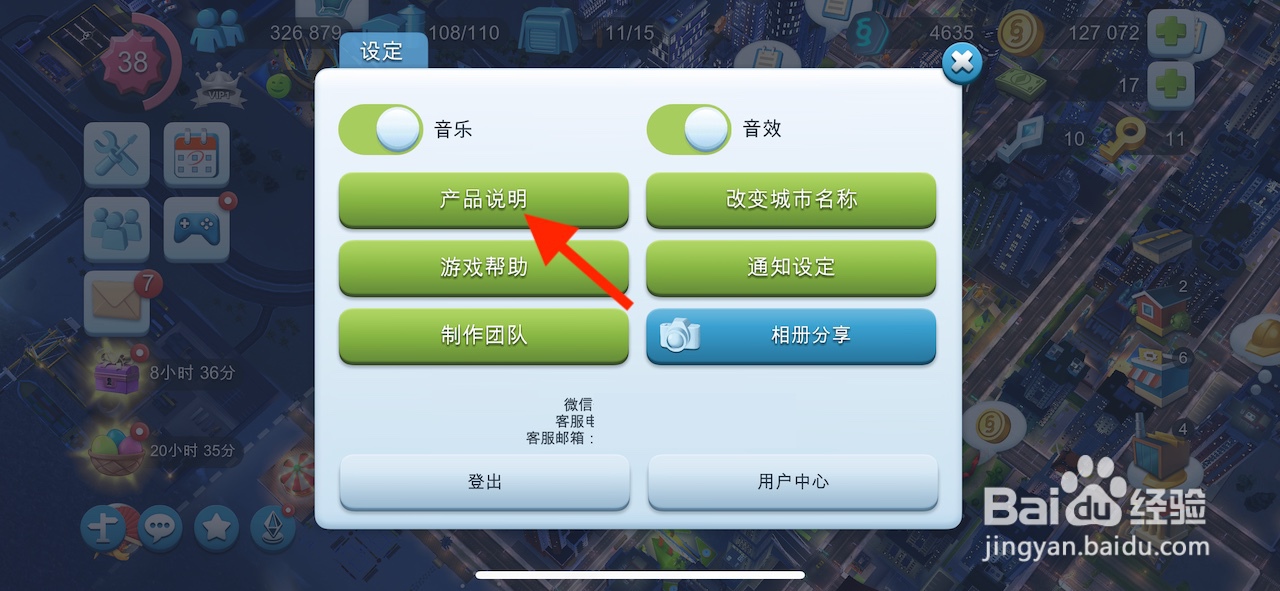The width and height of the screenshot is (1280, 591).
Task: Toggle the 音效 sound effects switch
Action: coord(689,129)
